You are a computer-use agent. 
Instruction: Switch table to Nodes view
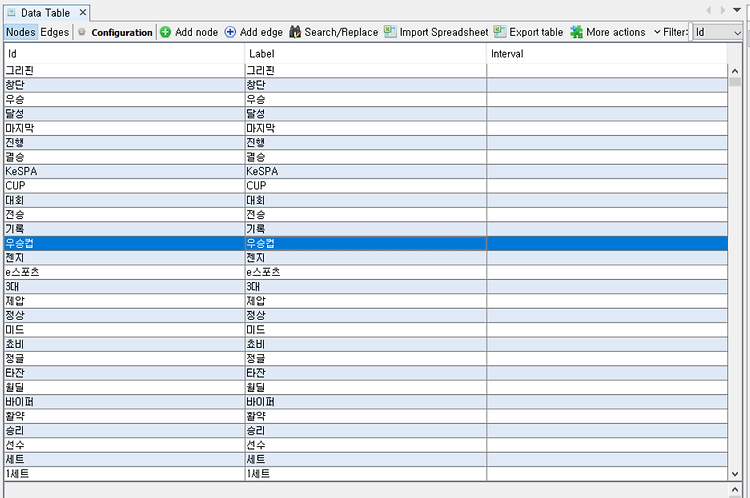pos(21,32)
